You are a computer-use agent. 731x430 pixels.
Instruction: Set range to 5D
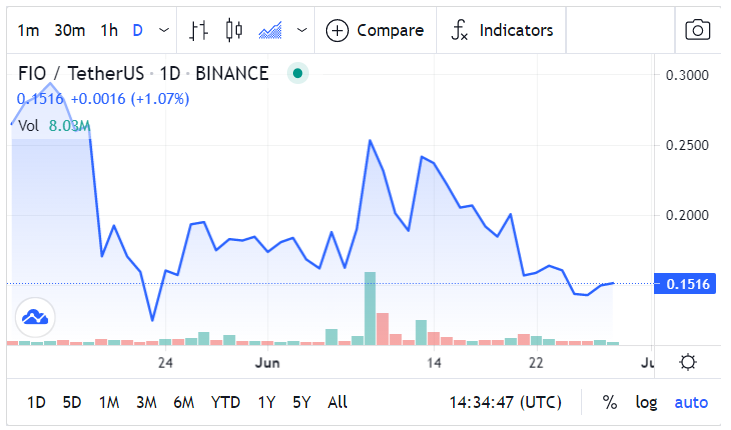point(72,402)
